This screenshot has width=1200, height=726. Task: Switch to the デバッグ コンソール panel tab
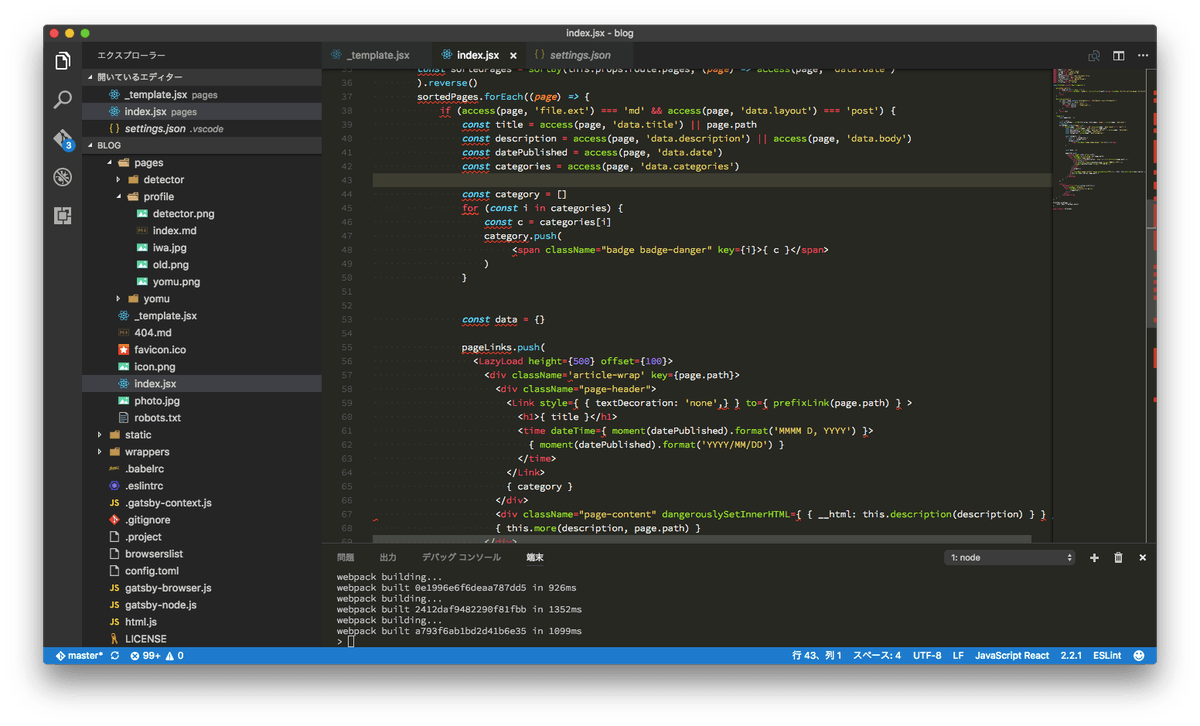(461, 557)
